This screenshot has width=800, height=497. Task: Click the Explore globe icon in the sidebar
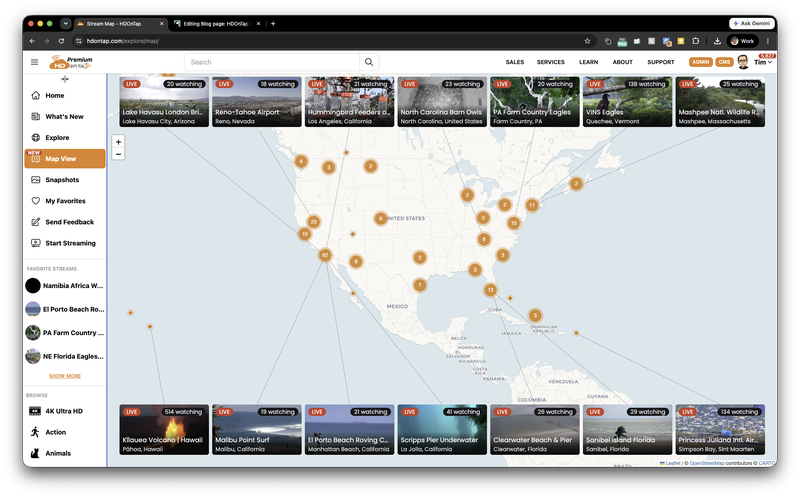[x=36, y=137]
